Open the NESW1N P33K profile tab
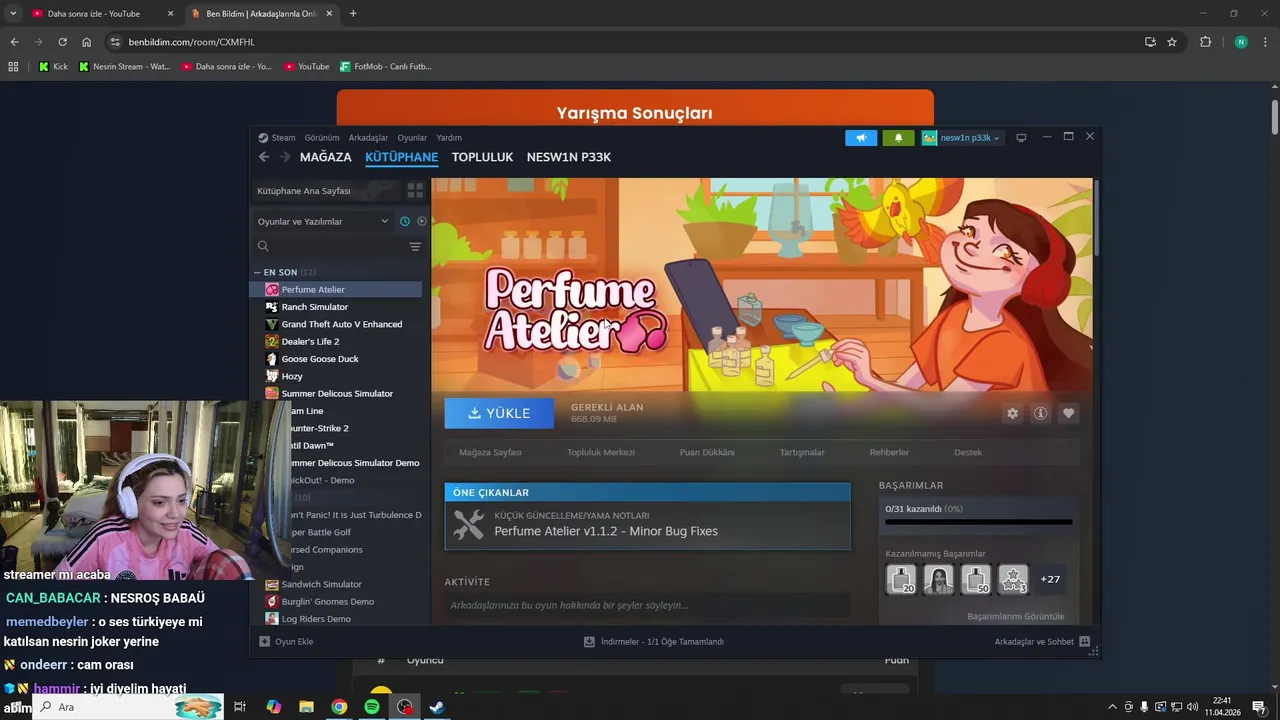Screen dimensions: 1280x720 tap(569, 157)
